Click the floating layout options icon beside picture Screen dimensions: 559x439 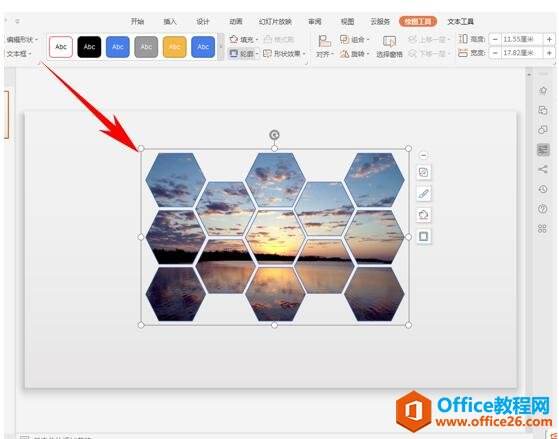coord(424,173)
